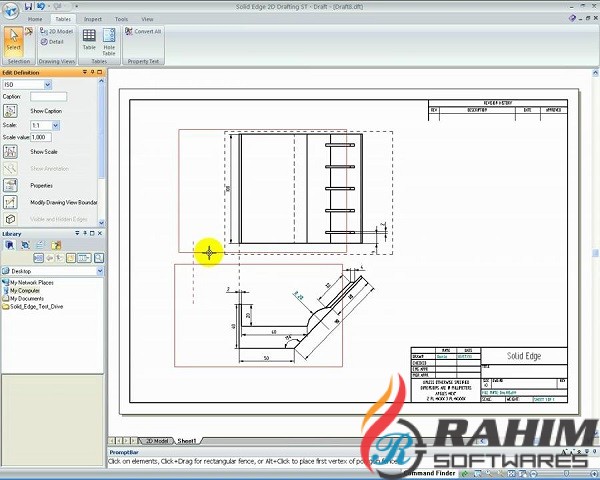Open the Scale 1:1 dropdown

point(55,125)
